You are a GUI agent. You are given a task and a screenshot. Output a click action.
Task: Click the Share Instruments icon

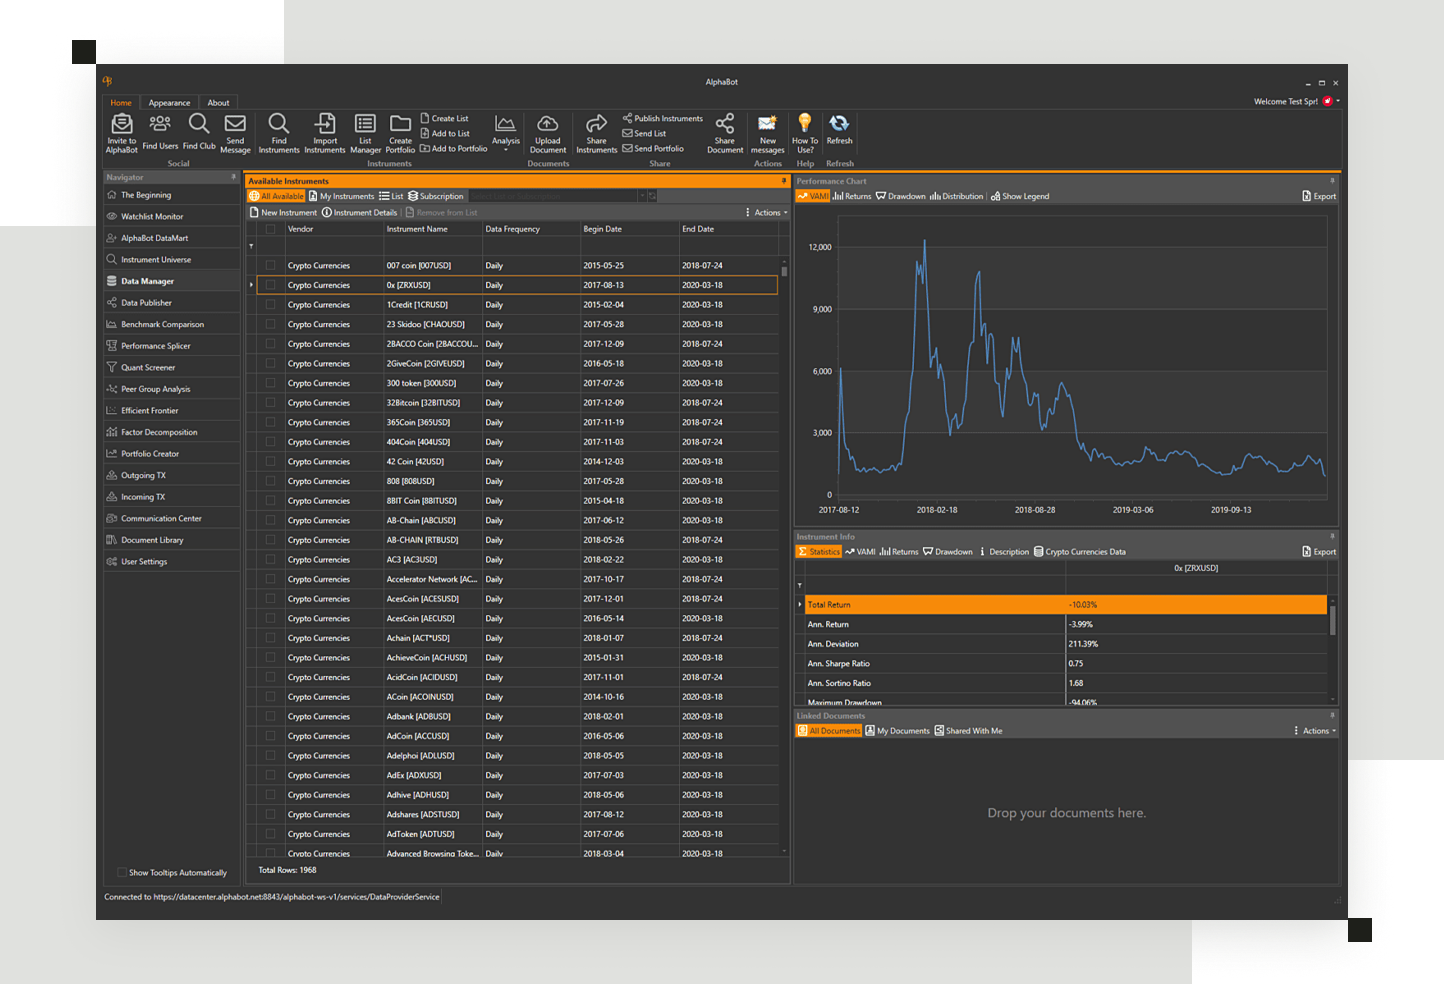click(596, 124)
